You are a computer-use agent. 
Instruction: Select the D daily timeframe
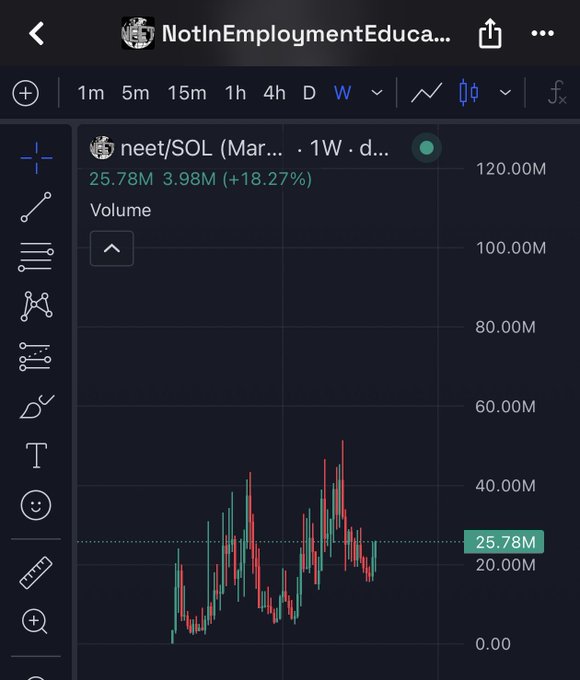[x=309, y=93]
